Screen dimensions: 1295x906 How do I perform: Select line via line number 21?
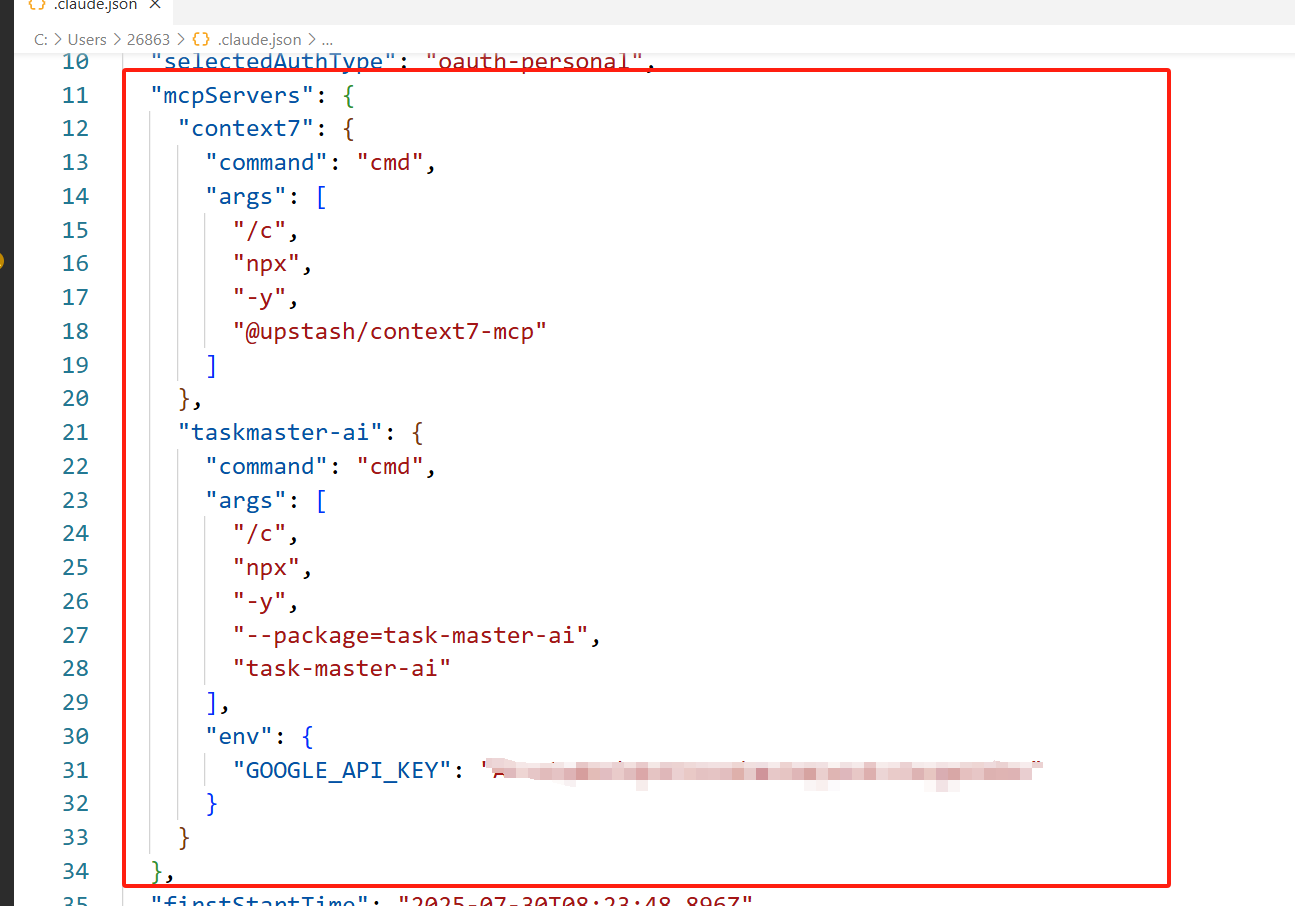pos(75,432)
